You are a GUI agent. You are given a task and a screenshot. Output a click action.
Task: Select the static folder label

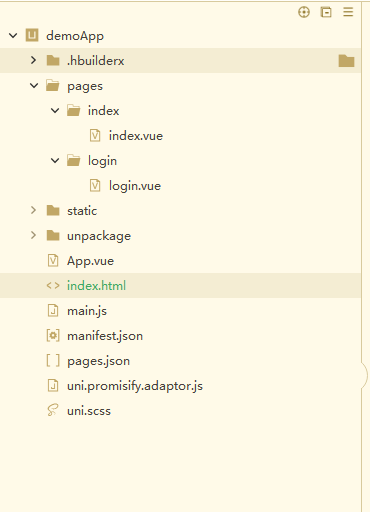[82, 211]
